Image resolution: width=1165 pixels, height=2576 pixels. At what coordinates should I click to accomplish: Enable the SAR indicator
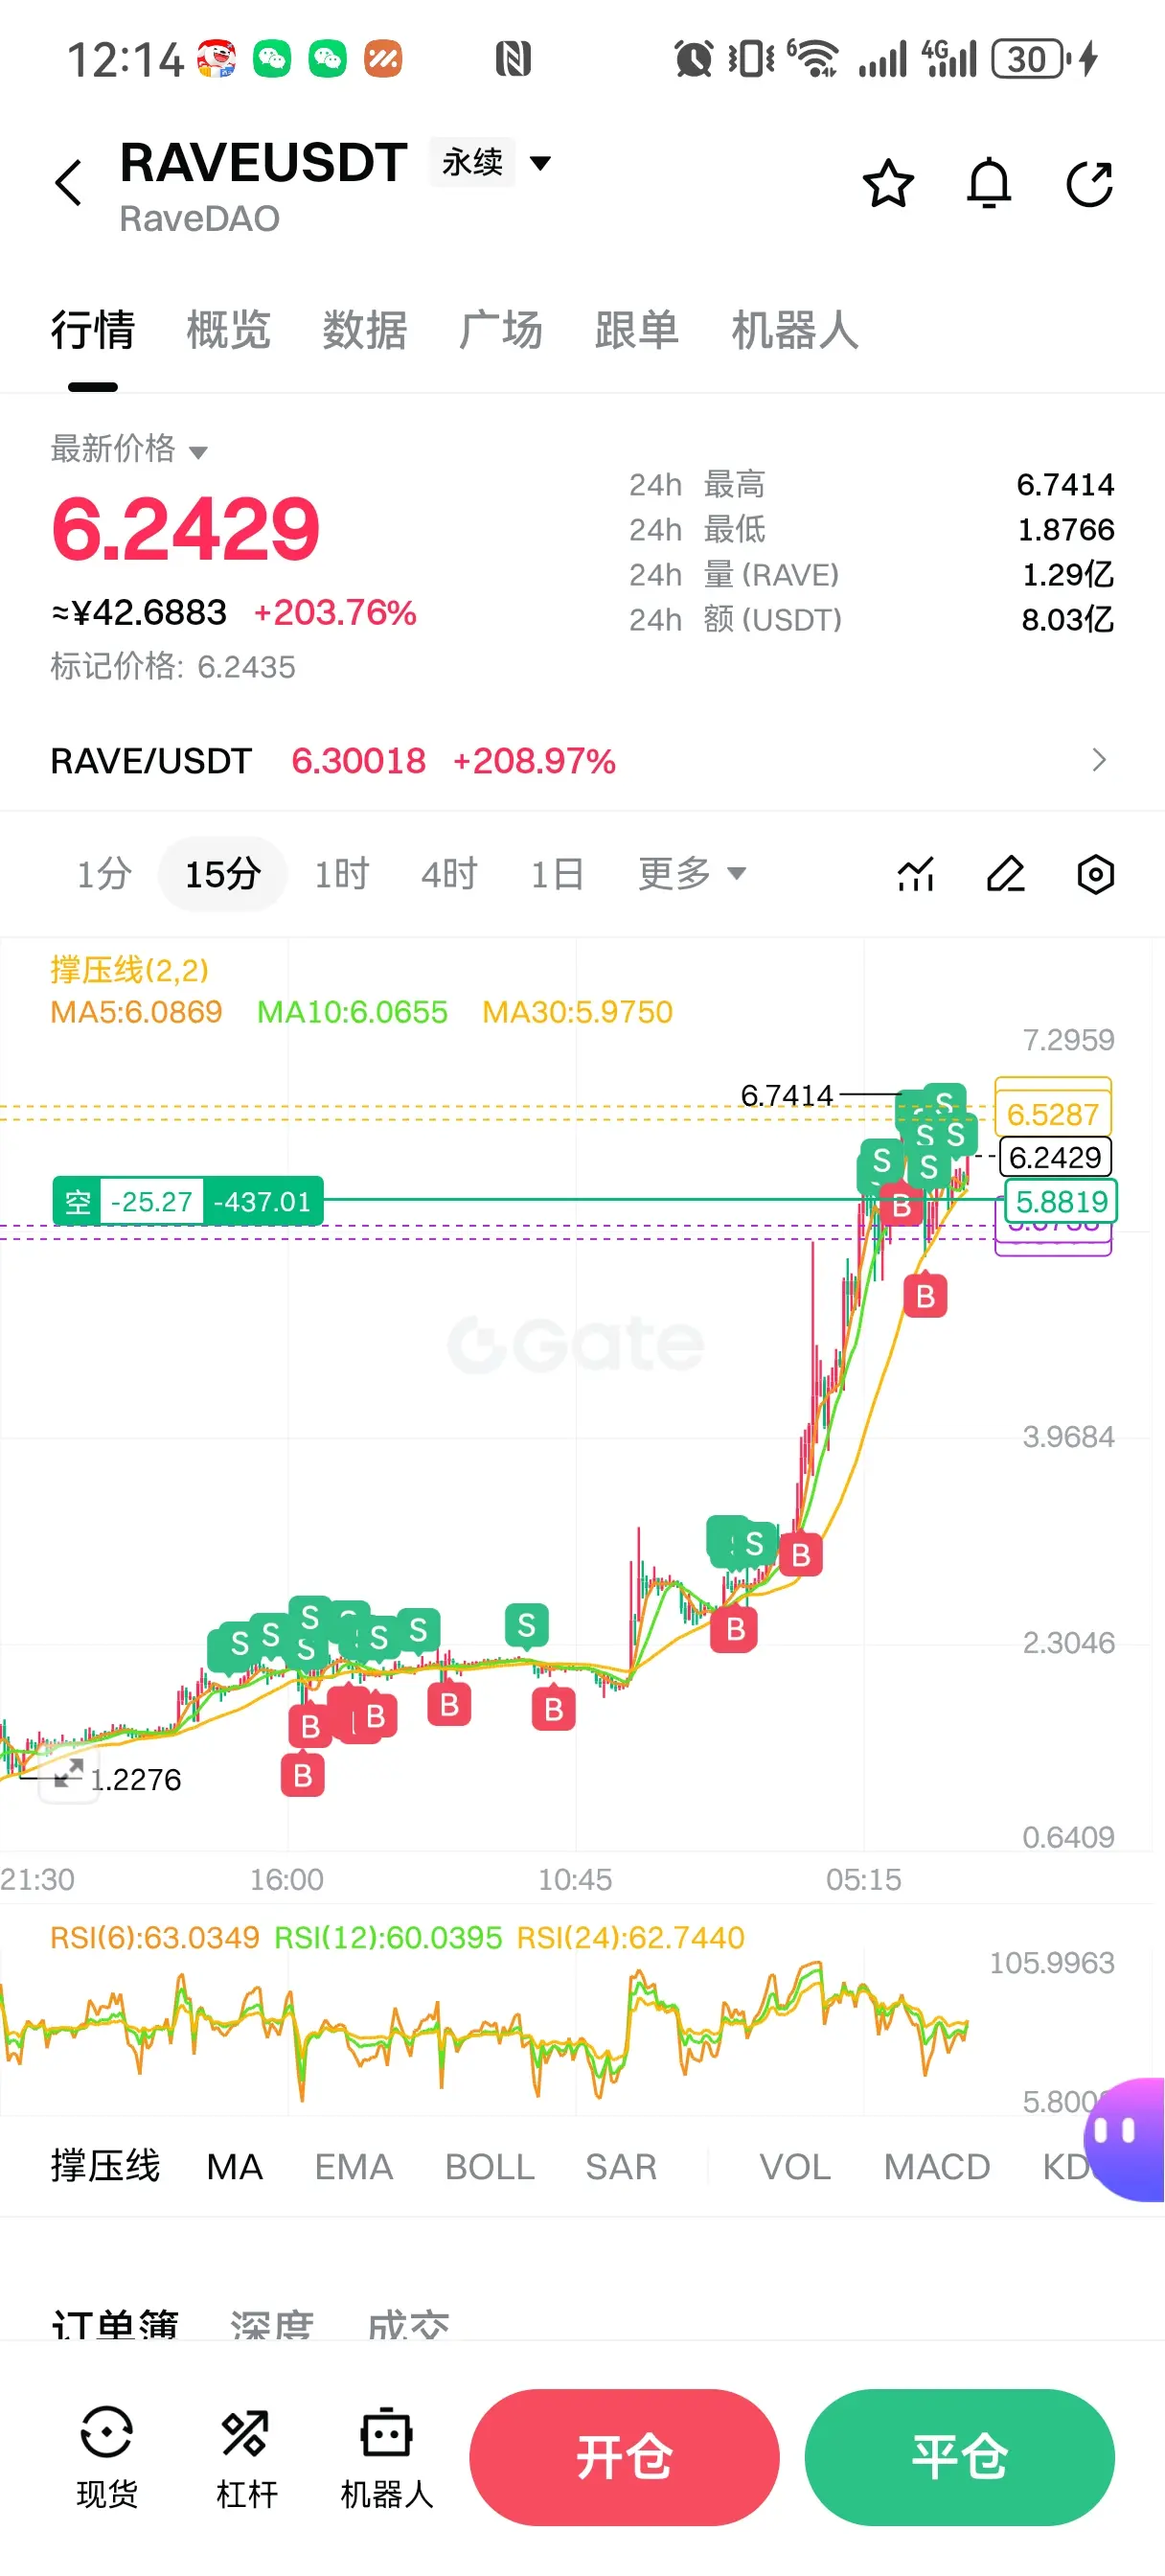[x=621, y=2166]
